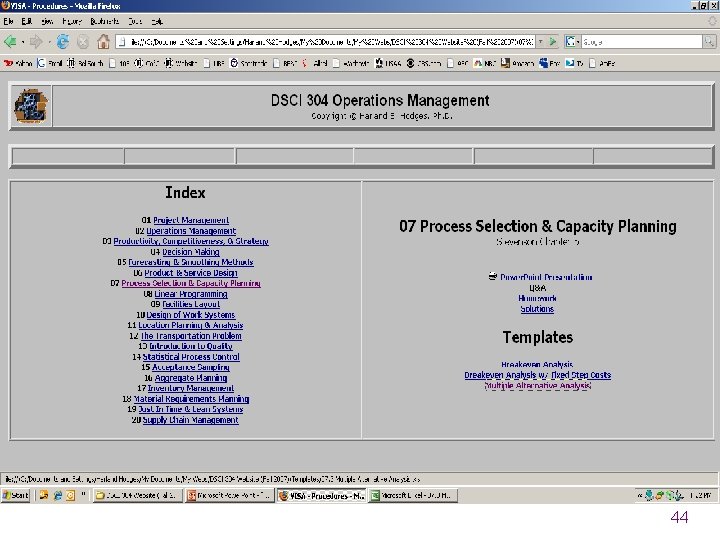This screenshot has width=720, height=540.
Task: Open the Back button history dropdown arrow
Action: point(22,42)
